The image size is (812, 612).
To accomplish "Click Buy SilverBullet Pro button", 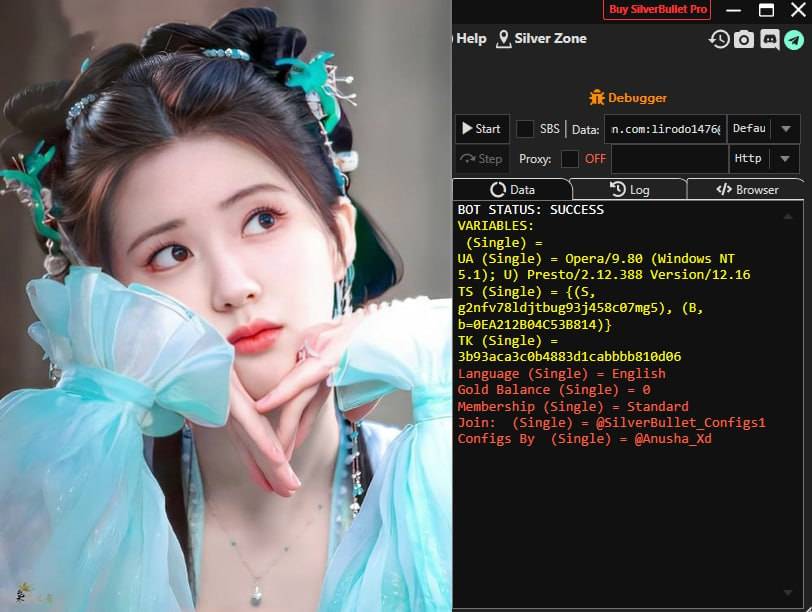I will (x=657, y=9).
